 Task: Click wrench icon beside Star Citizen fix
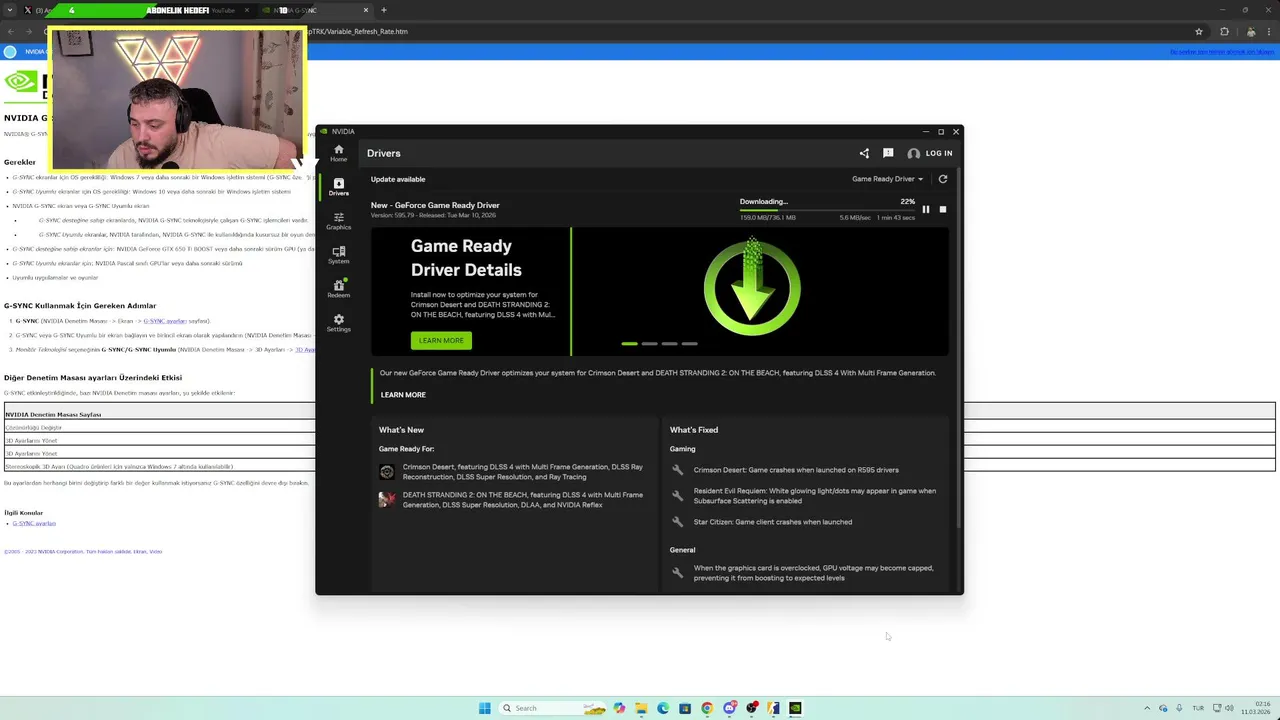coord(677,522)
